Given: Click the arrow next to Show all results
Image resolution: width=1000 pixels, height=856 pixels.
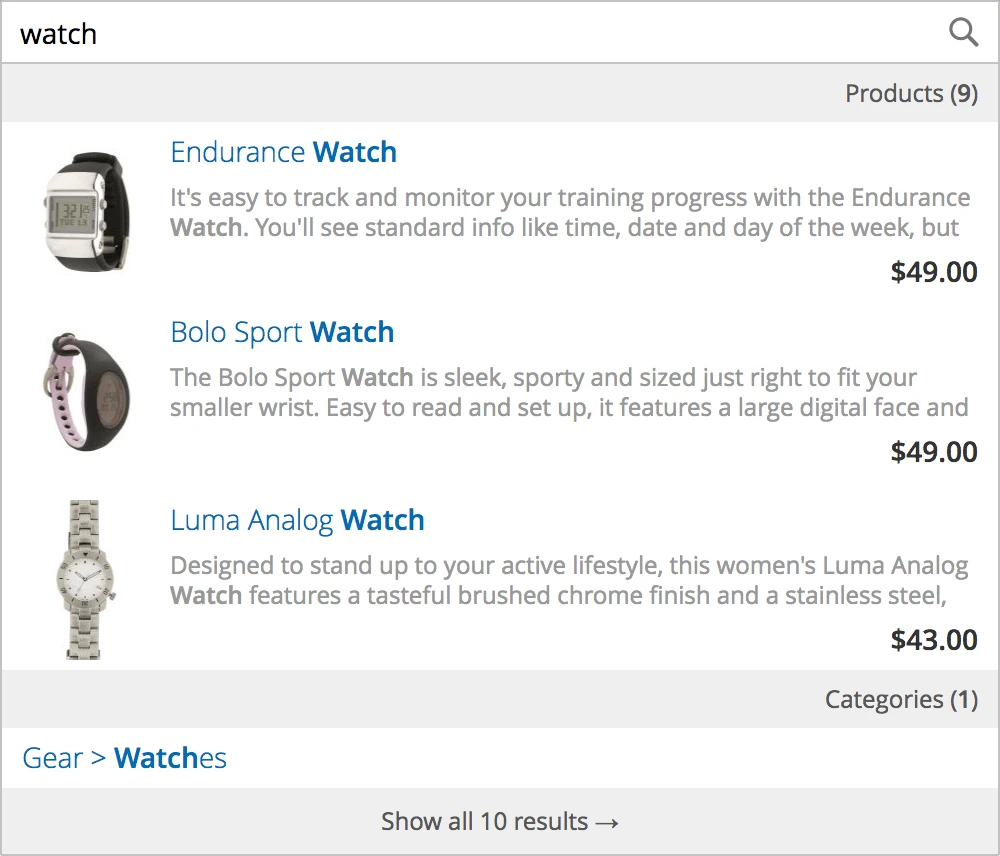Looking at the screenshot, I should pyautogui.click(x=607, y=823).
